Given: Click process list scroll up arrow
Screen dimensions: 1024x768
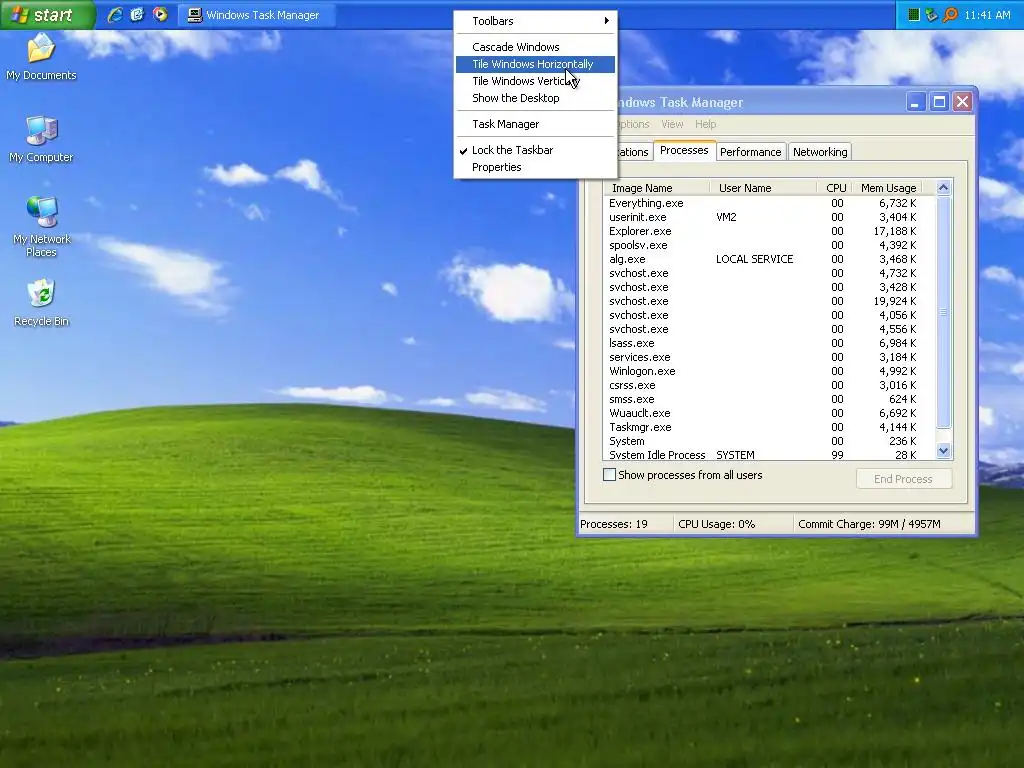Looking at the screenshot, I should click(x=943, y=187).
